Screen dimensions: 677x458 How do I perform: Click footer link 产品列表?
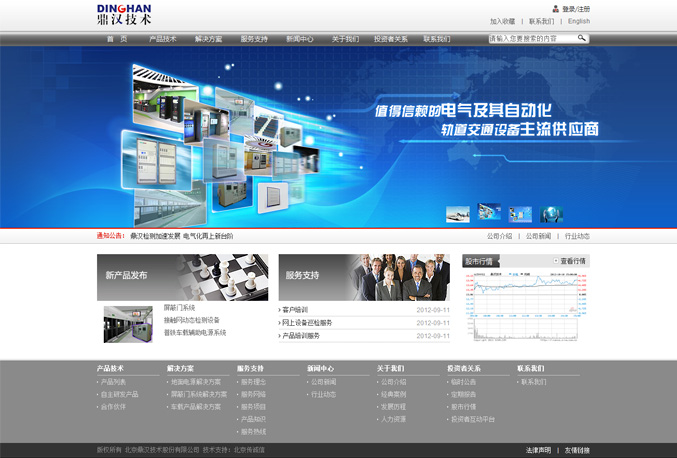[x=113, y=382]
